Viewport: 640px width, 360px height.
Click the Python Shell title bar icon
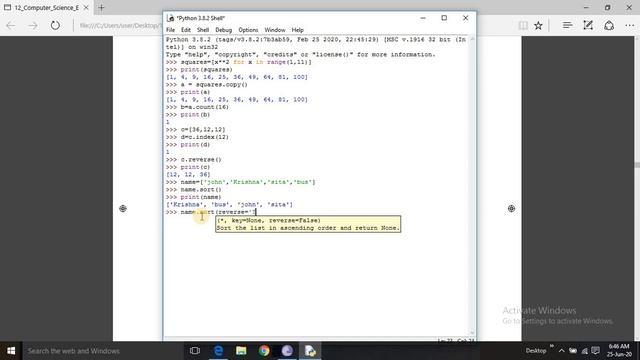click(171, 18)
